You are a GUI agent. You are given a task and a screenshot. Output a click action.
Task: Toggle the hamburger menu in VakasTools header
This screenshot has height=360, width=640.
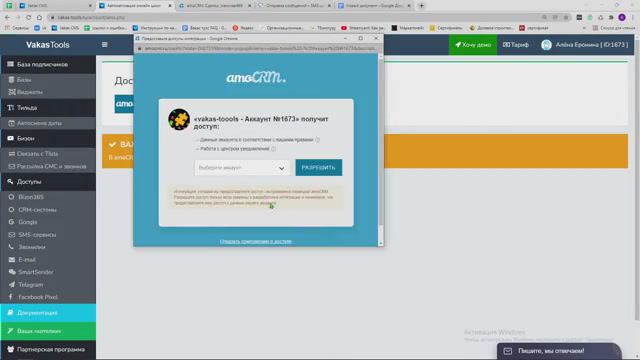(104, 44)
